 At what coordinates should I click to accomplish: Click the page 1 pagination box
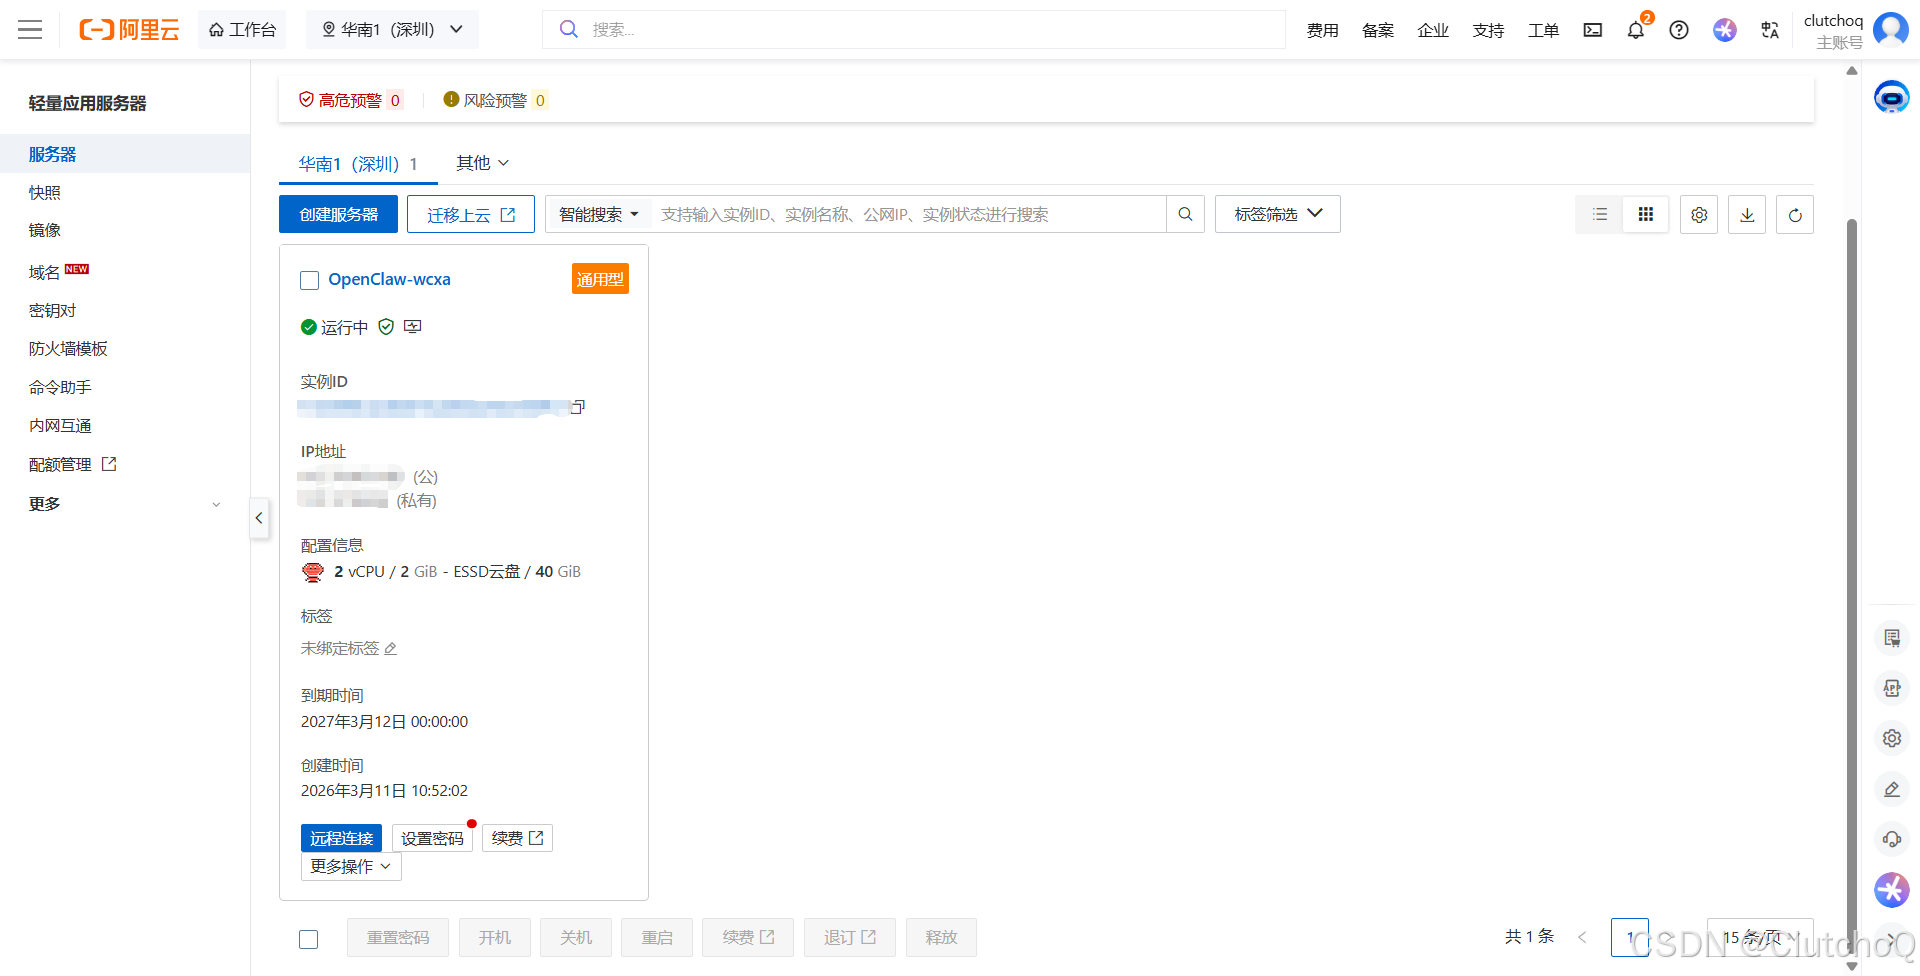pyautogui.click(x=1630, y=937)
